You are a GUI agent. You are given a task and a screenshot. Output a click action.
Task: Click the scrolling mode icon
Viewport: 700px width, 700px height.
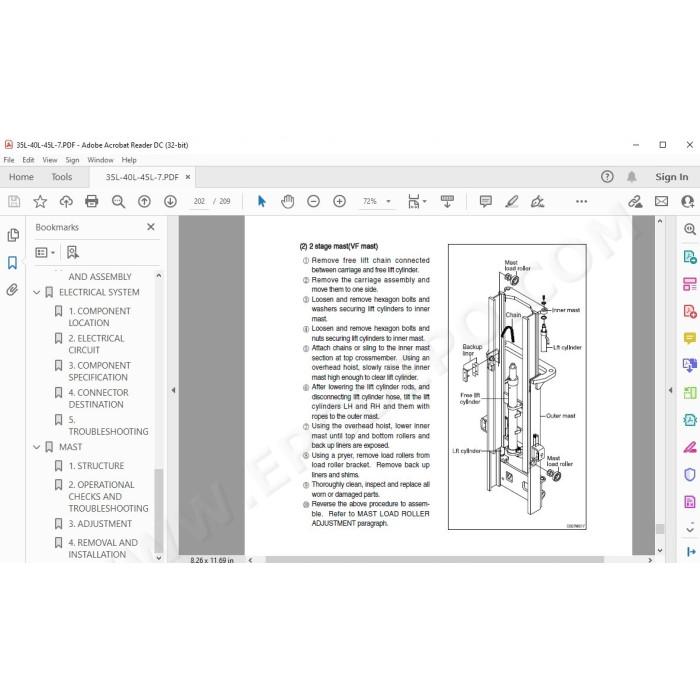coord(447,201)
